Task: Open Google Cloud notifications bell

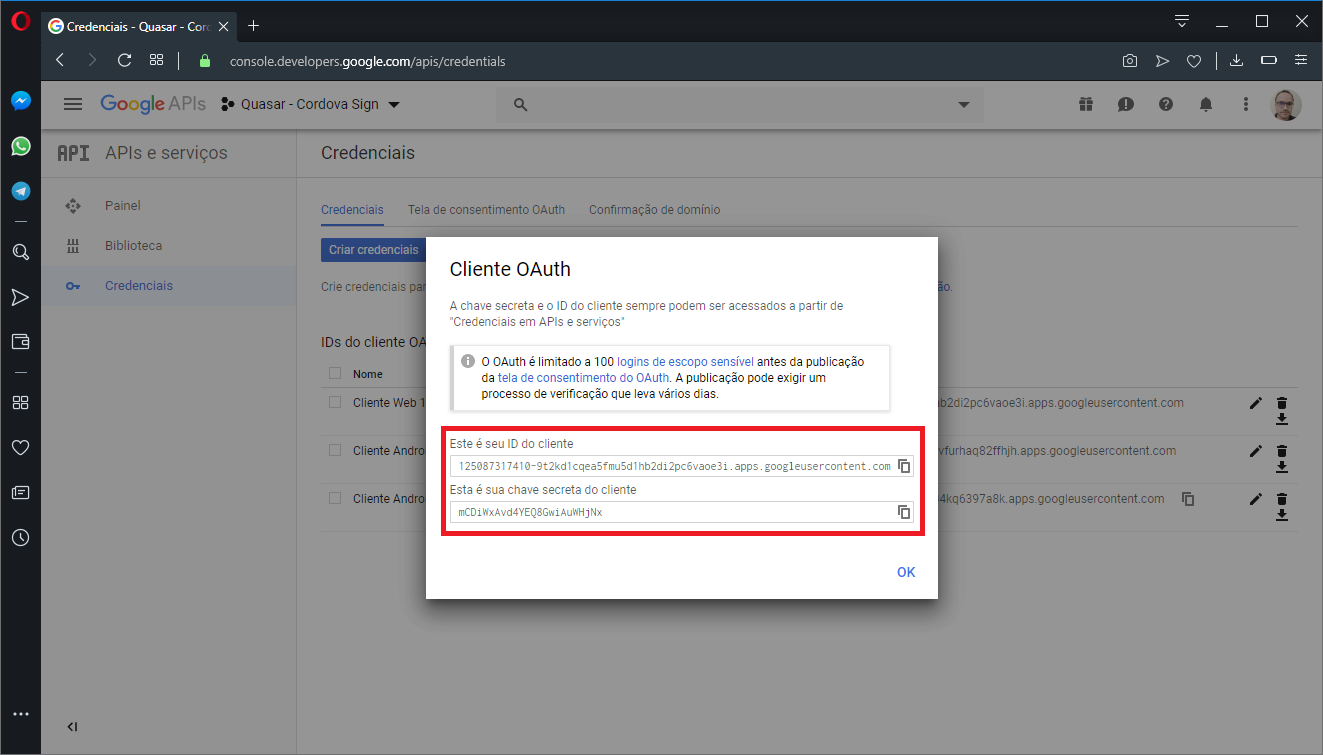Action: (1205, 104)
